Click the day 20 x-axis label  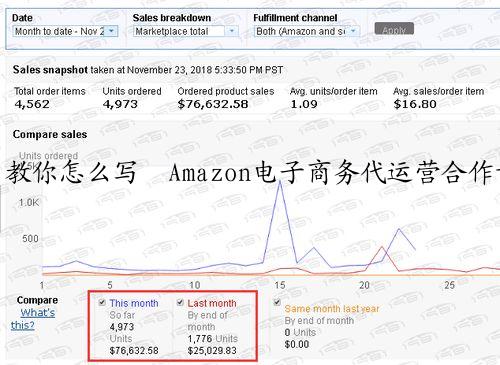pos(364,285)
